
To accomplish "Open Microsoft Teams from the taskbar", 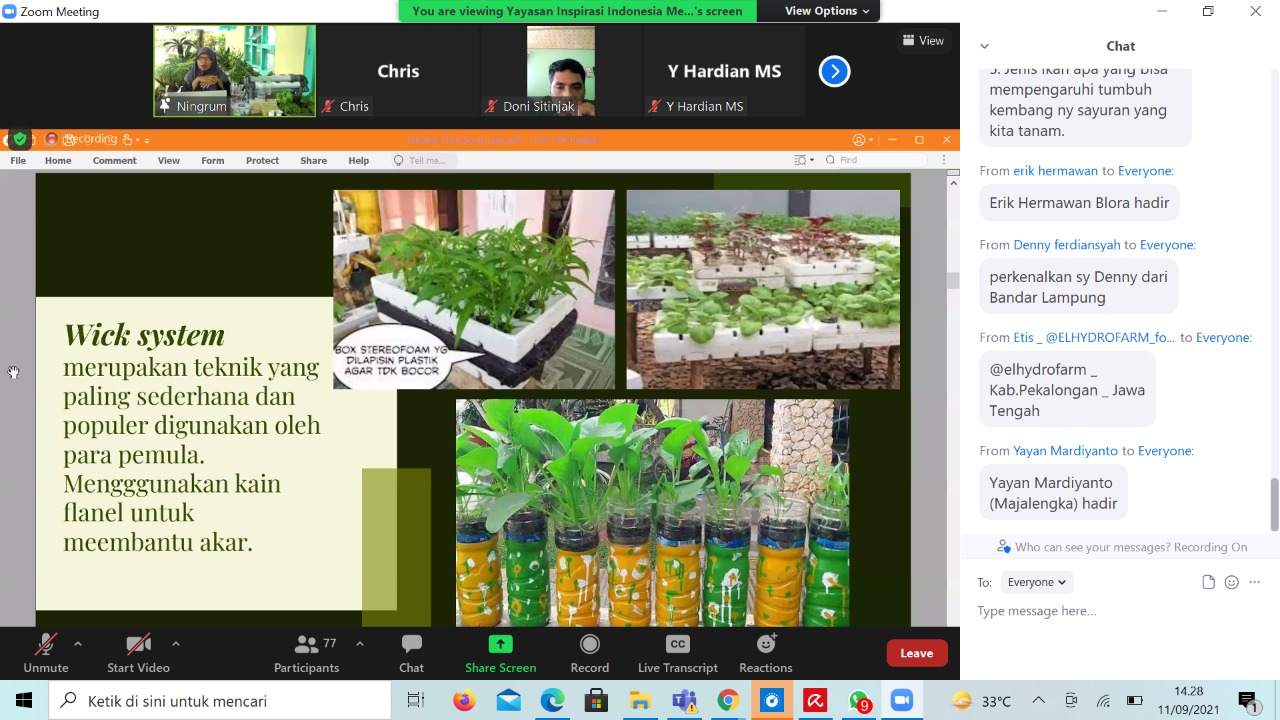I will (684, 701).
